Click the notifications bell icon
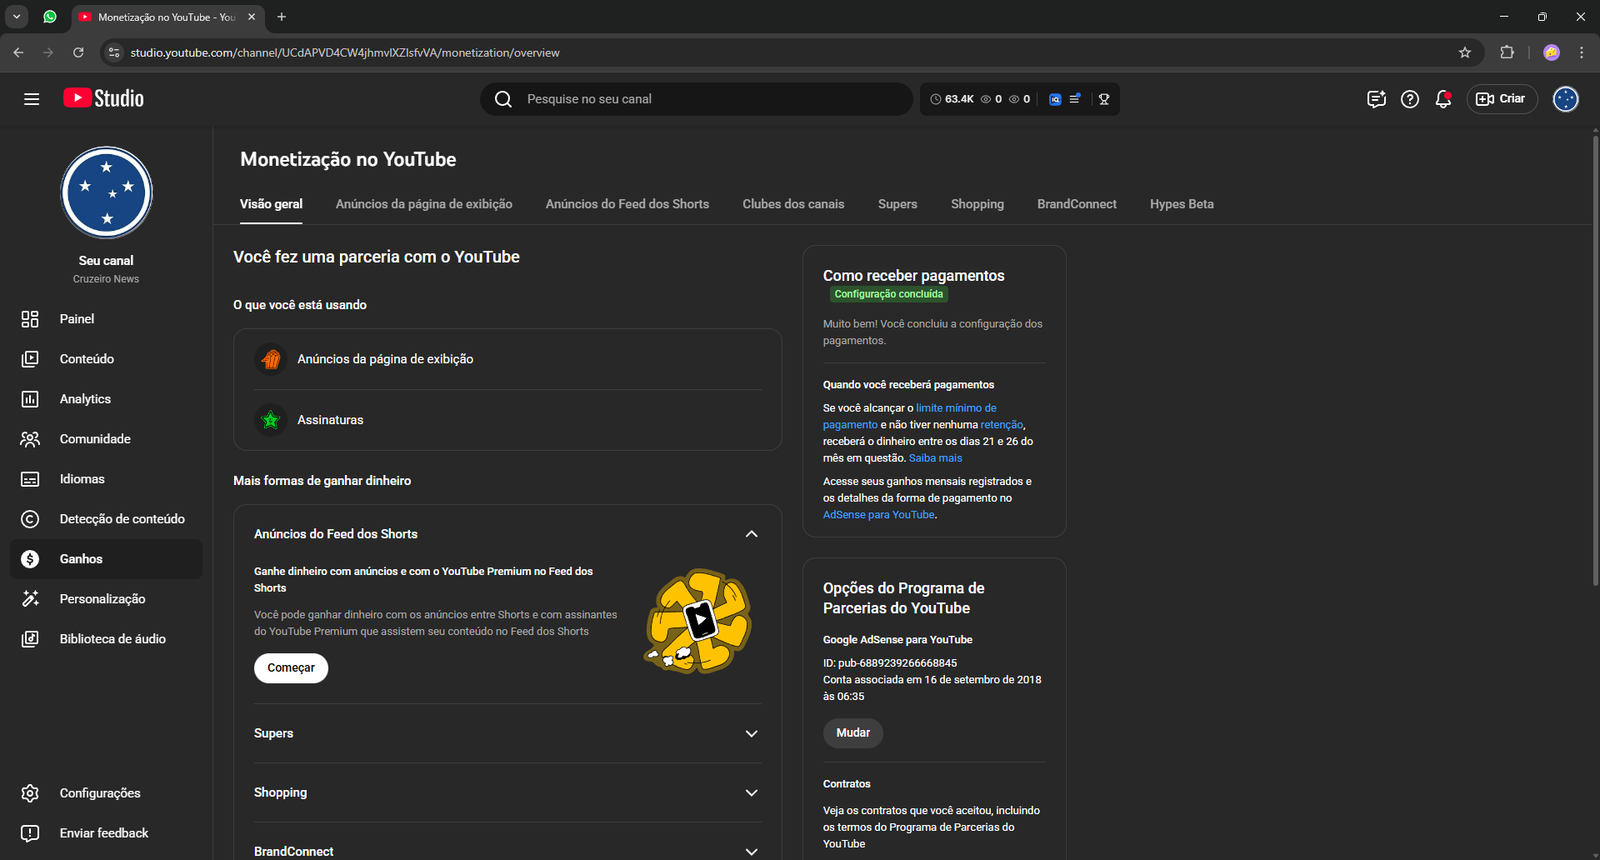 [1443, 99]
